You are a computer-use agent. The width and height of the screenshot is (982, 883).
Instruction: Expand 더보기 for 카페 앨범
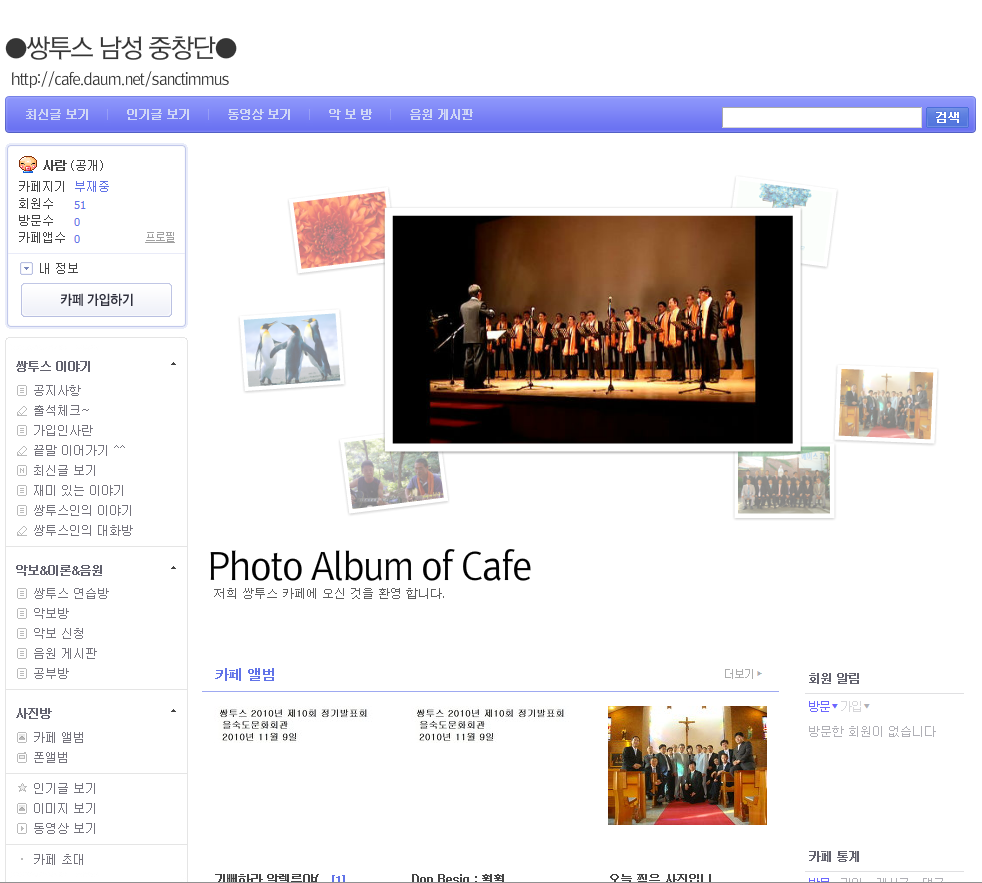(743, 674)
